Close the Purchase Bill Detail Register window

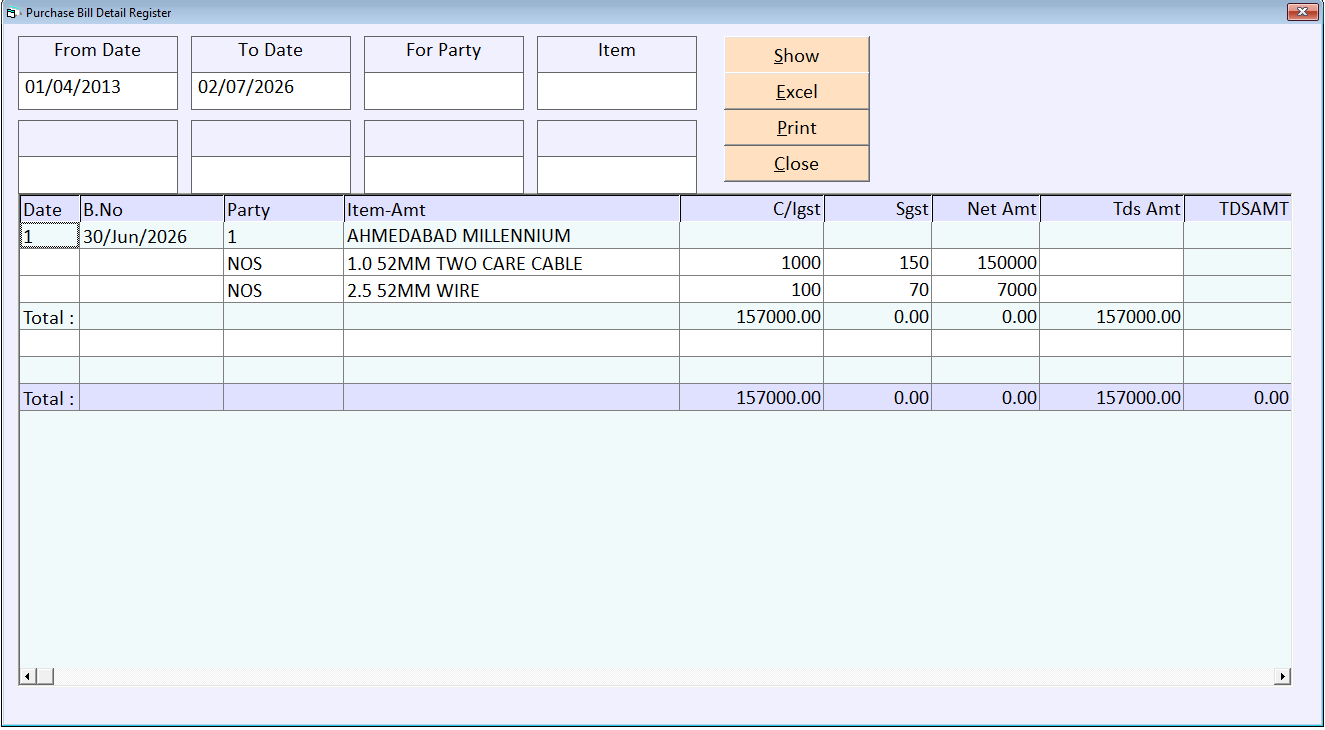[x=1301, y=12]
